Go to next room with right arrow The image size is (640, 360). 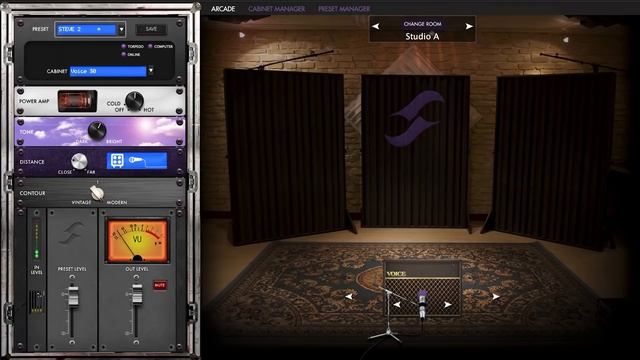tap(469, 26)
